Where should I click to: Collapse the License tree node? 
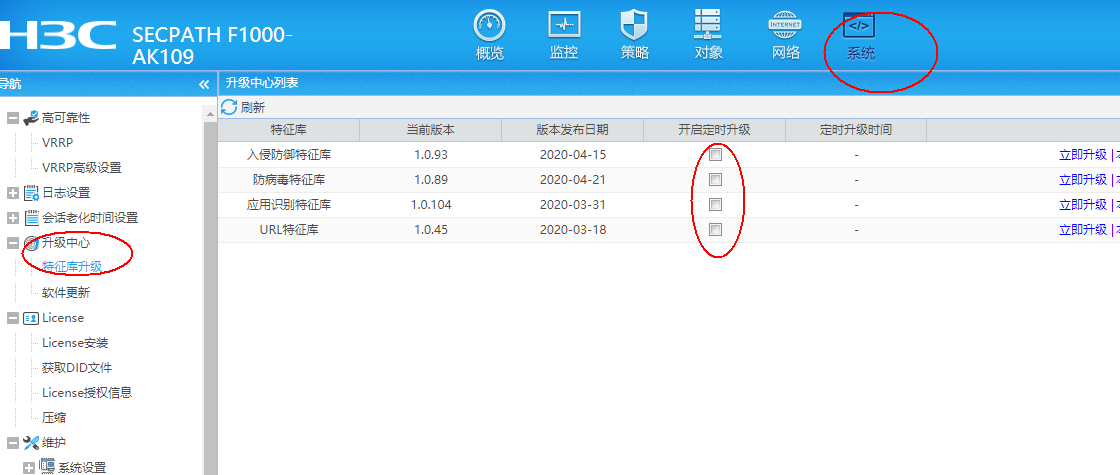coord(12,318)
